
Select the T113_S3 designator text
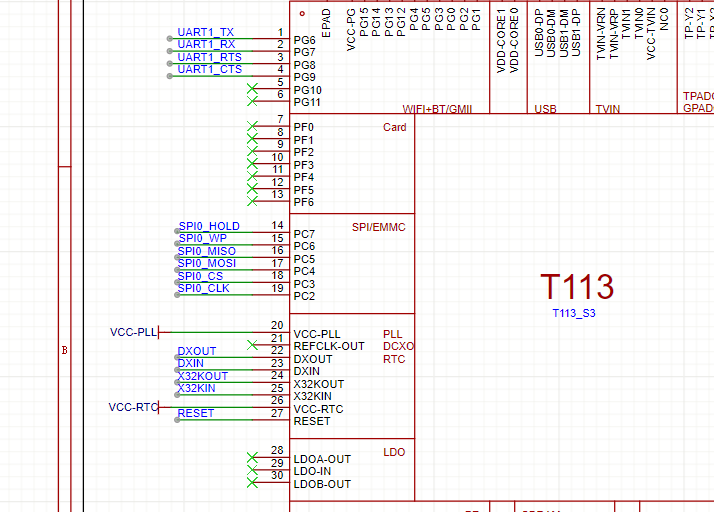(574, 313)
